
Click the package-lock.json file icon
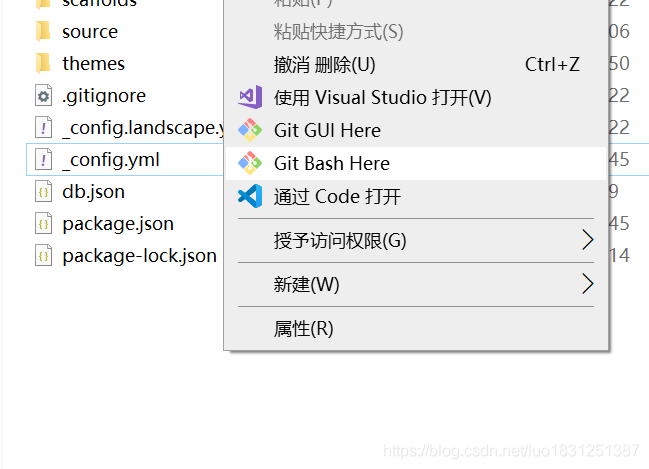pos(43,255)
